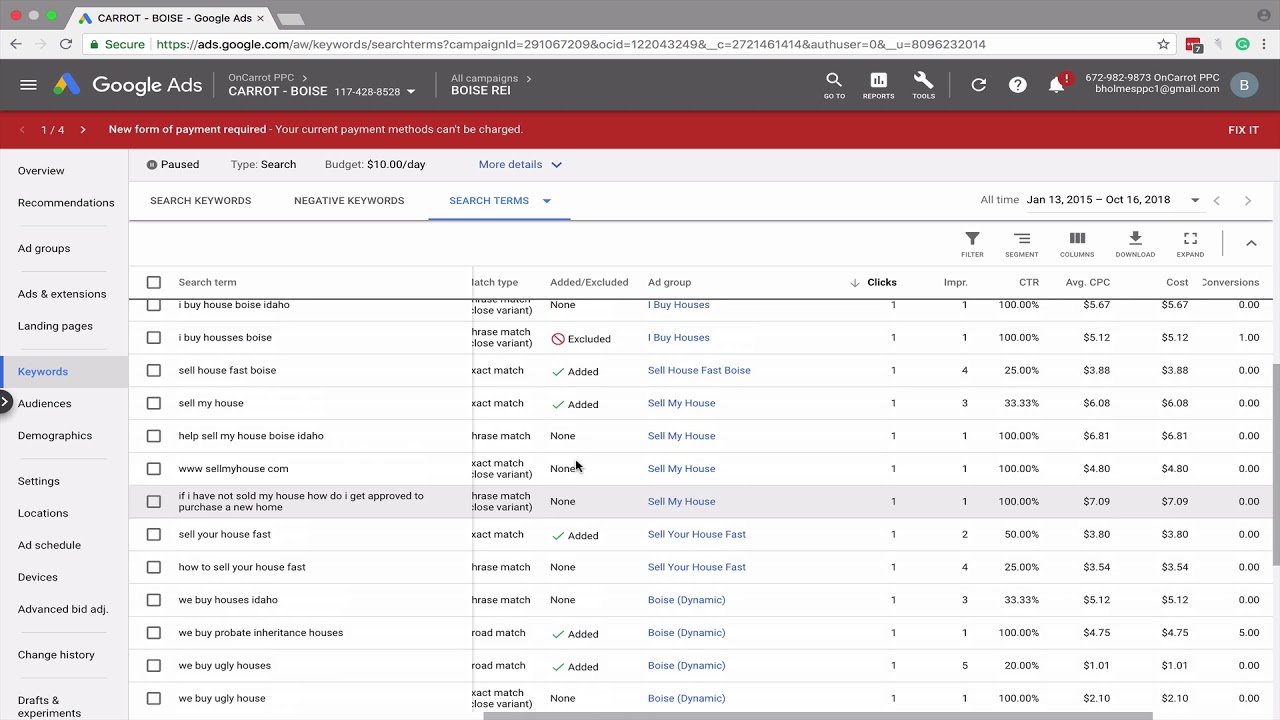Viewport: 1280px width, 720px height.
Task: Check the 'i buy housses boise' row
Action: [x=154, y=337]
